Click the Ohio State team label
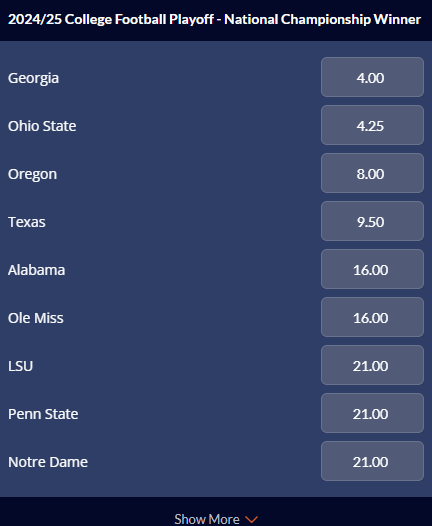The image size is (432, 526). coord(42,126)
